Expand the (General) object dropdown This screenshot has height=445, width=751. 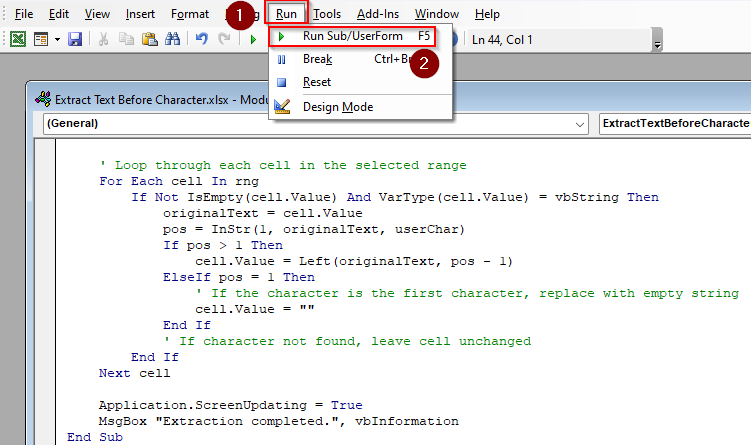click(x=580, y=125)
